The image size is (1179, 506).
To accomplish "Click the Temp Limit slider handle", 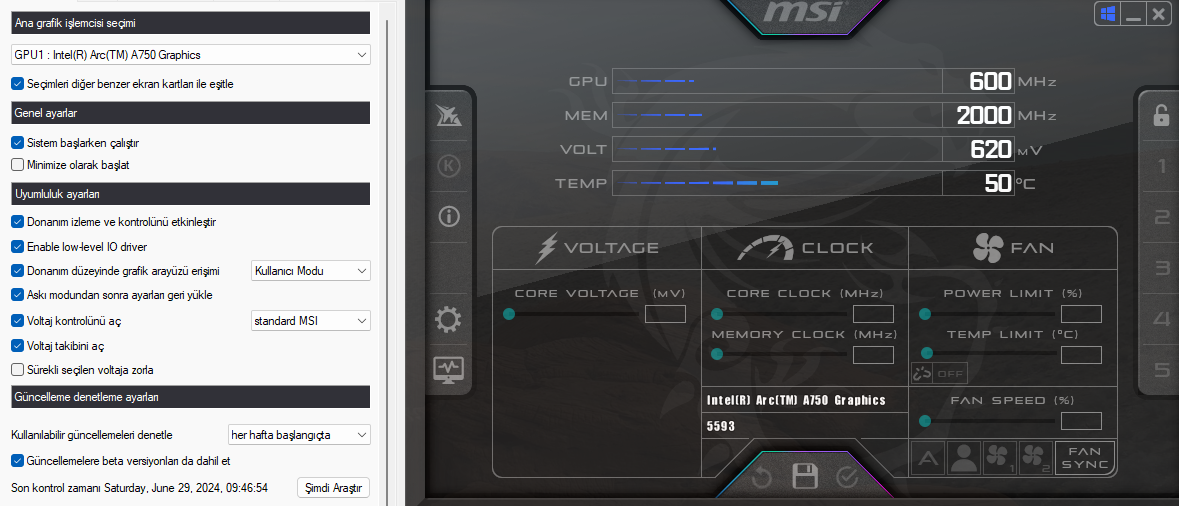I will click(927, 353).
